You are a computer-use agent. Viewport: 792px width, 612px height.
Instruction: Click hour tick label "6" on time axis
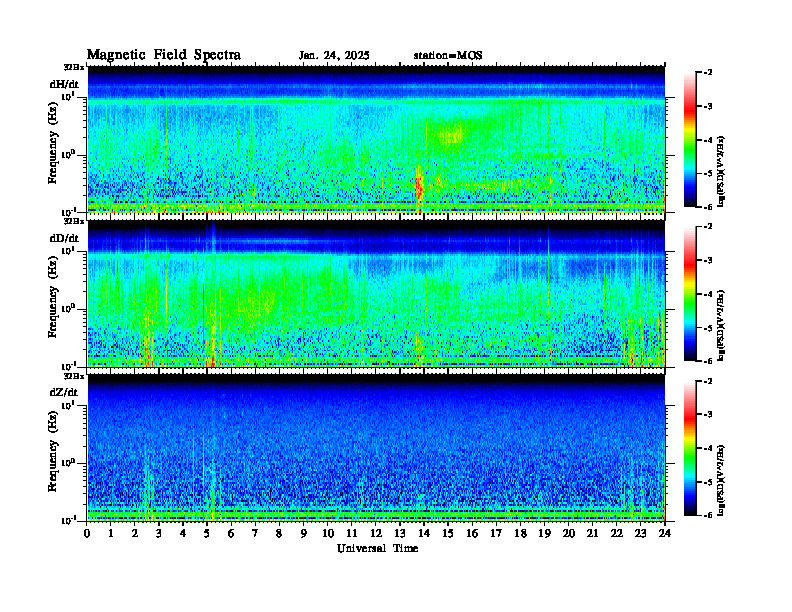pos(231,533)
